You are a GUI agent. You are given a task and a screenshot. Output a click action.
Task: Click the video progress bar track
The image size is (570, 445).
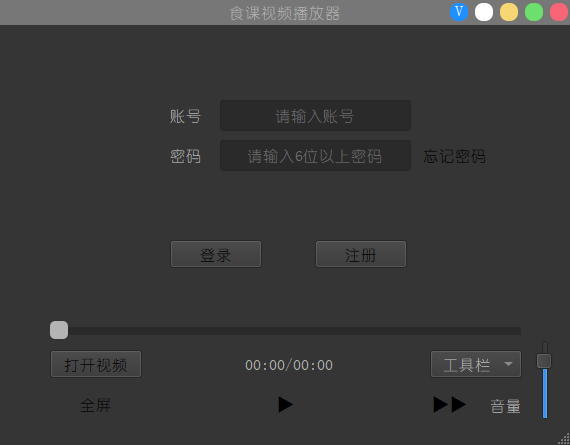(x=285, y=331)
